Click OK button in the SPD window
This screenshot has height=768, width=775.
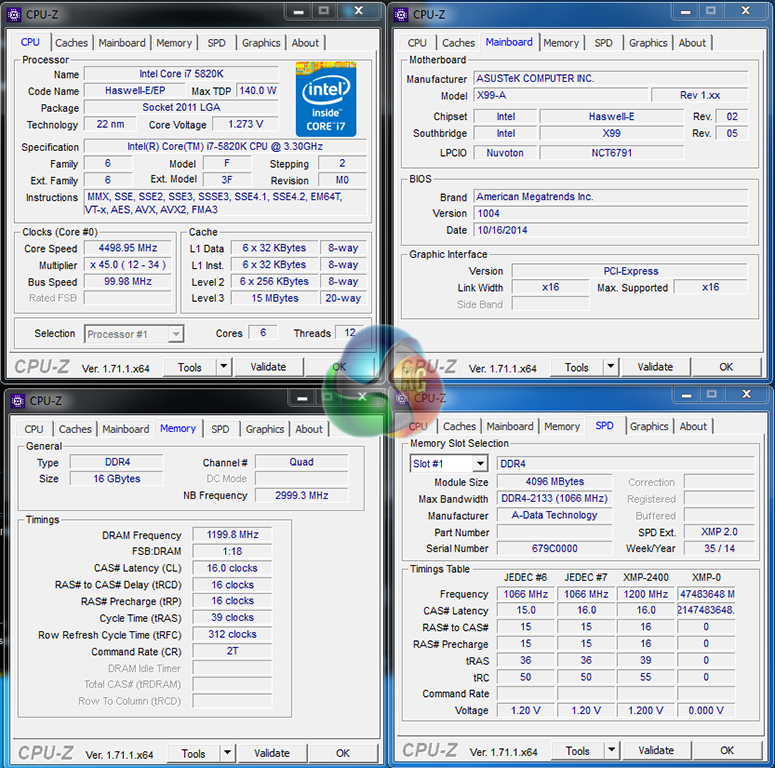[x=727, y=751]
